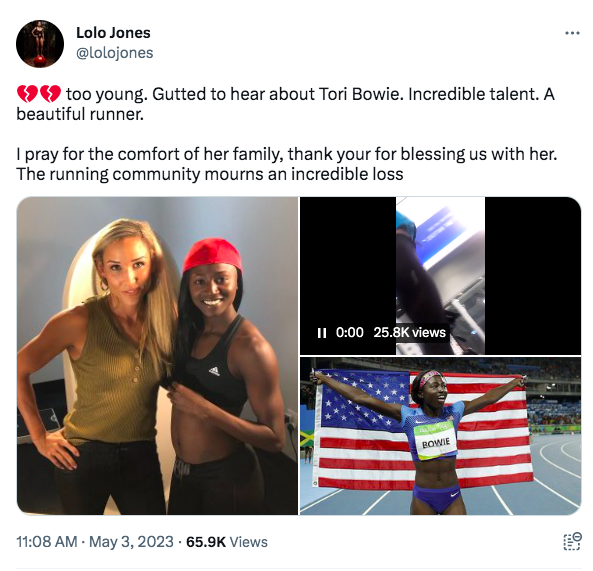
Task: Open the three-dot more options menu
Action: [x=572, y=33]
